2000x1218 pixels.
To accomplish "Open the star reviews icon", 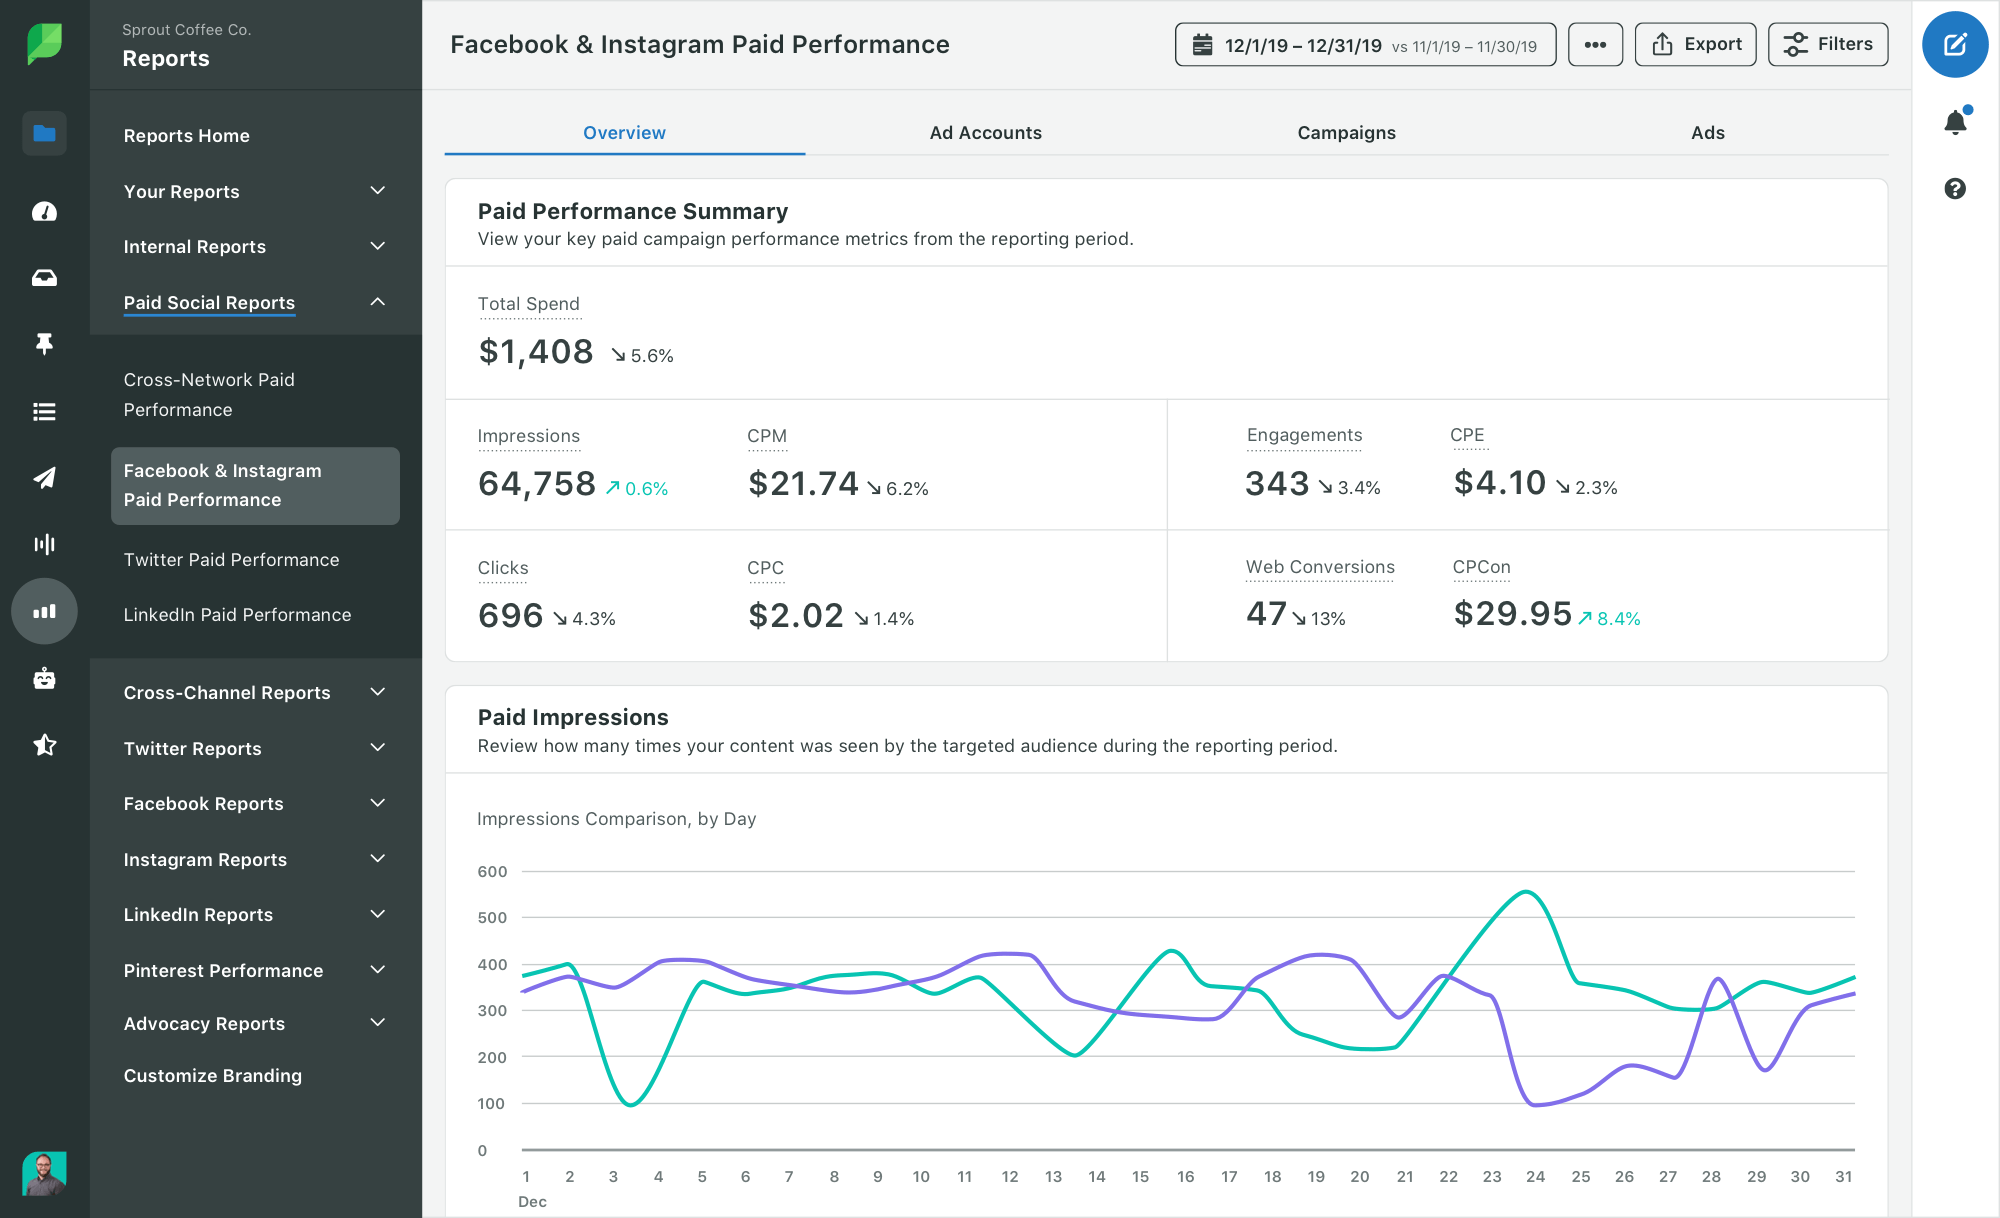I will pyautogui.click(x=44, y=745).
